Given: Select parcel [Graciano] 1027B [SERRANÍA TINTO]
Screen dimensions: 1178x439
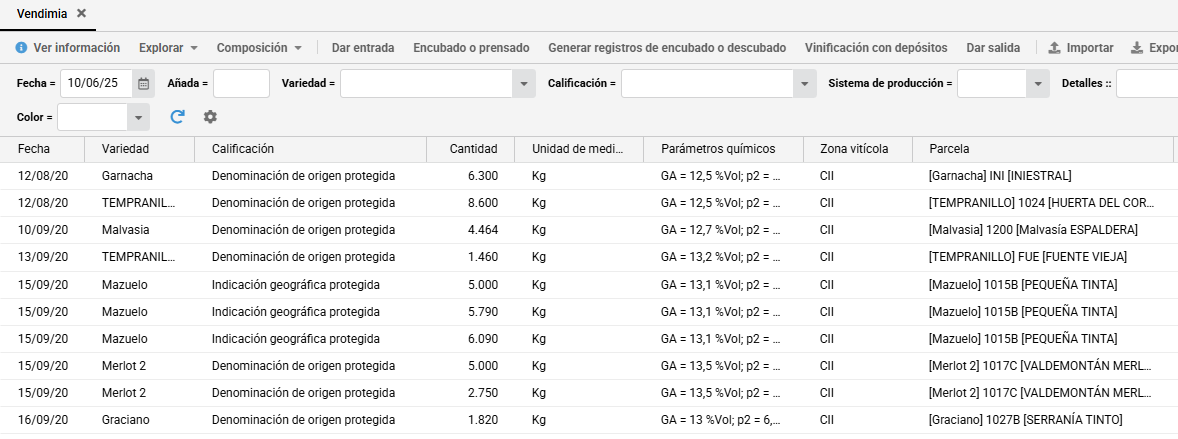Looking at the screenshot, I should [x=1043, y=419].
